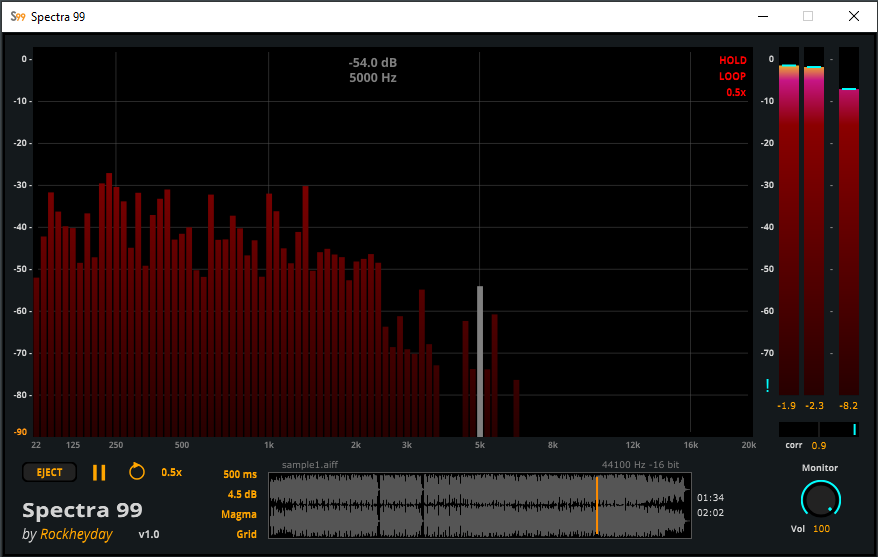Click the Spectra 99 title bar icon
Screen dimensions: 878x557
(x=17, y=16)
